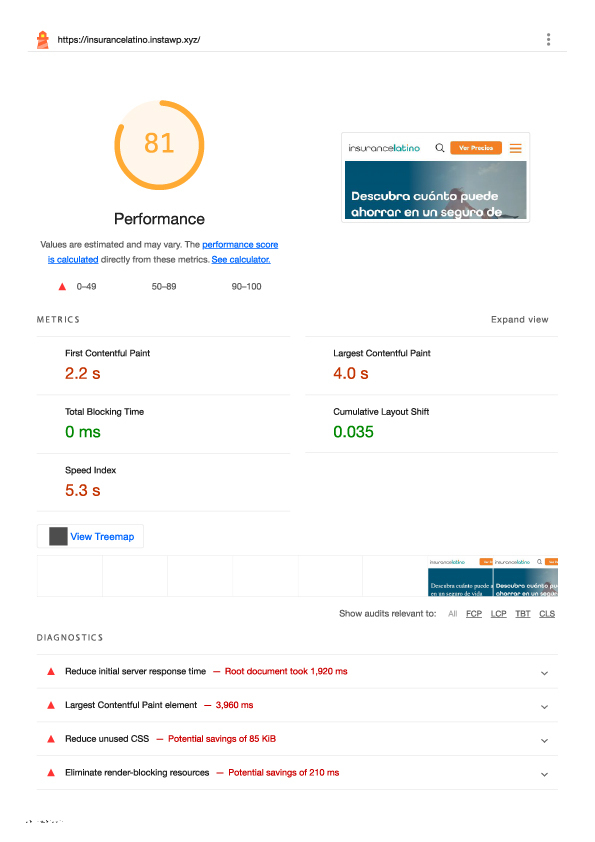The image size is (595, 842).
Task: Select the FCP audits filter
Action: [474, 613]
